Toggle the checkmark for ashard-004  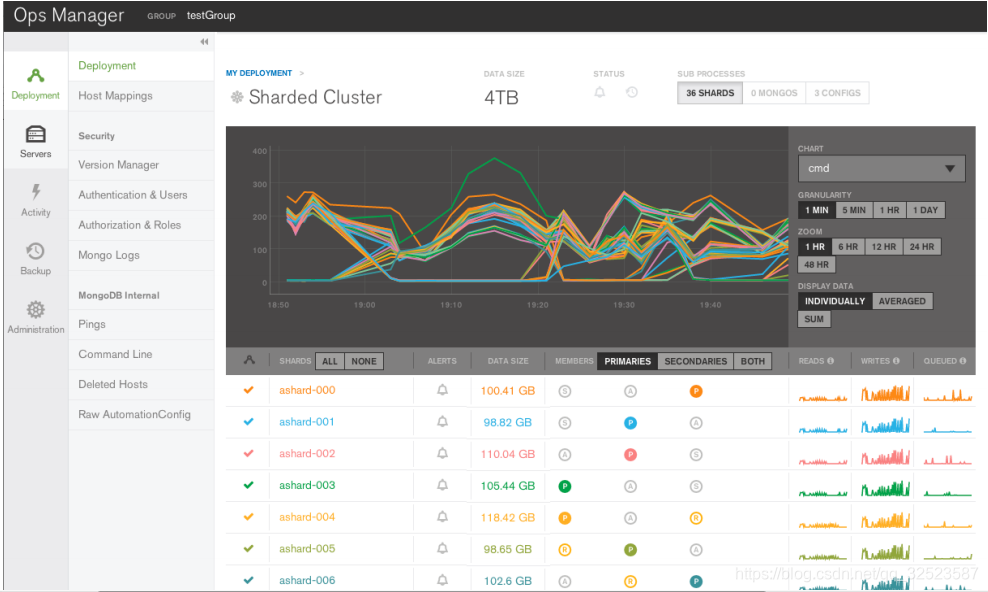coord(246,517)
